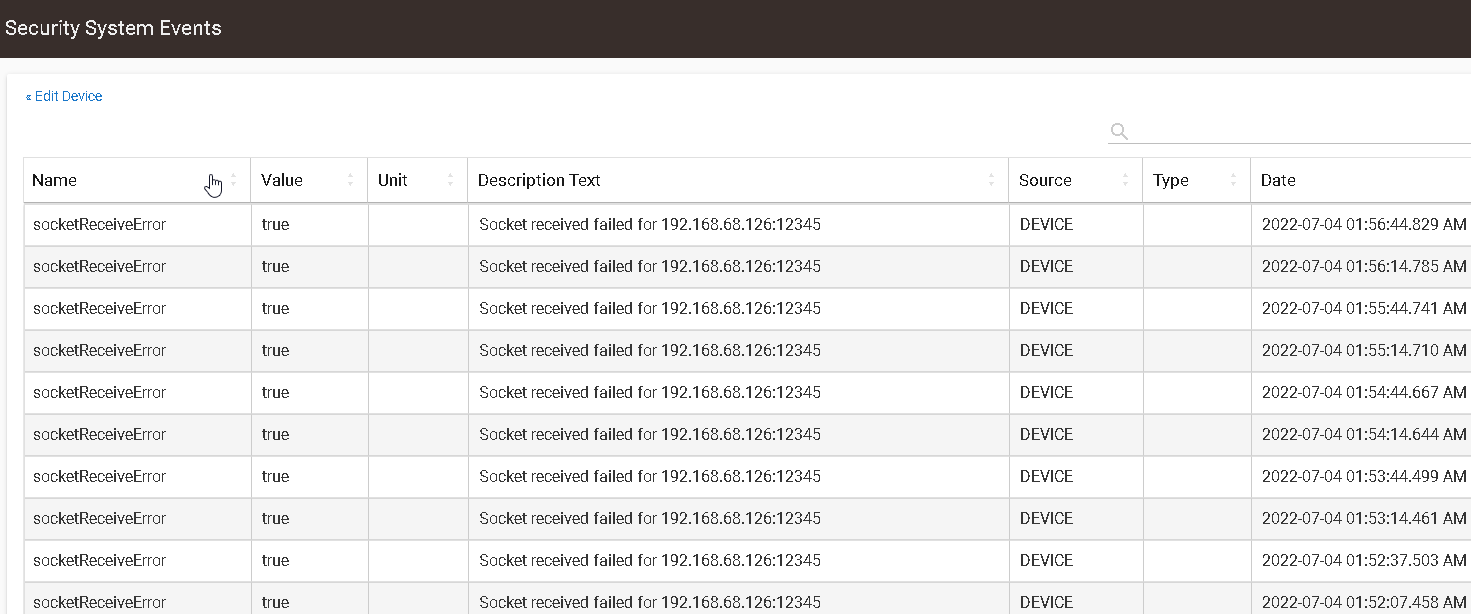The image size is (1471, 614).
Task: Sort table by Value column arrows
Action: coord(350,180)
